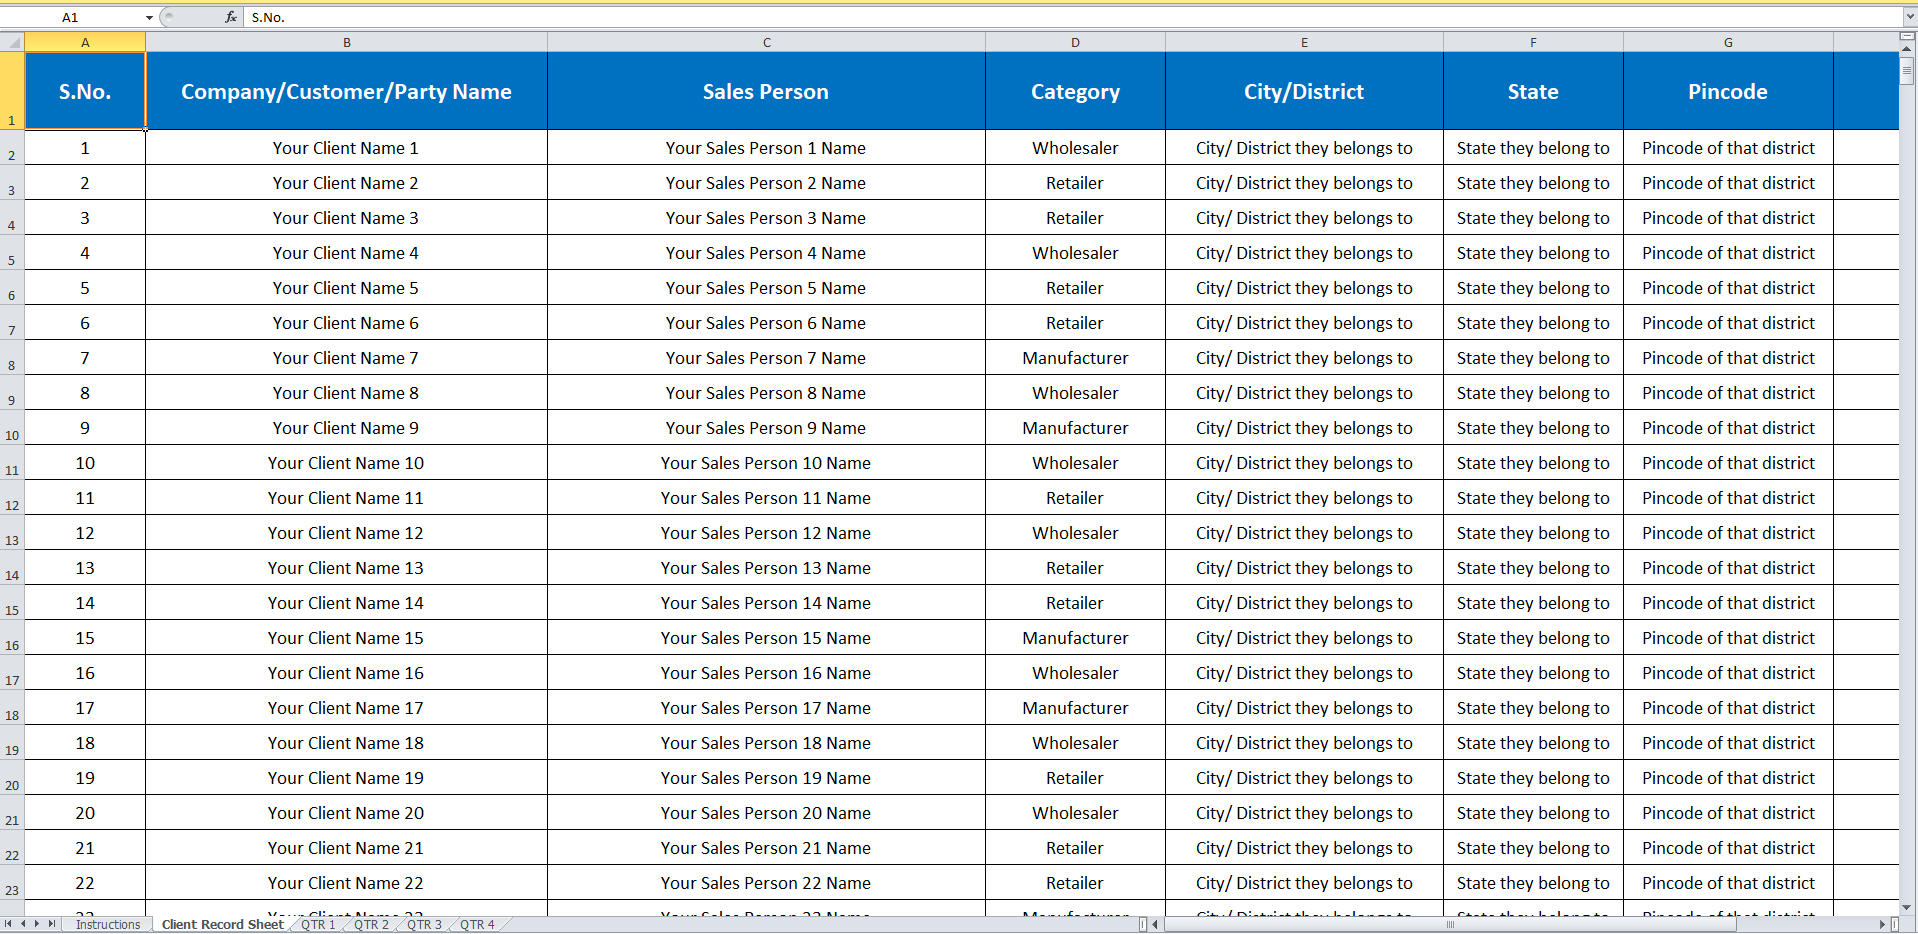Click the cell 'Your Sales Person 3 Name'
The height and width of the screenshot is (934, 1918).
[x=766, y=218]
